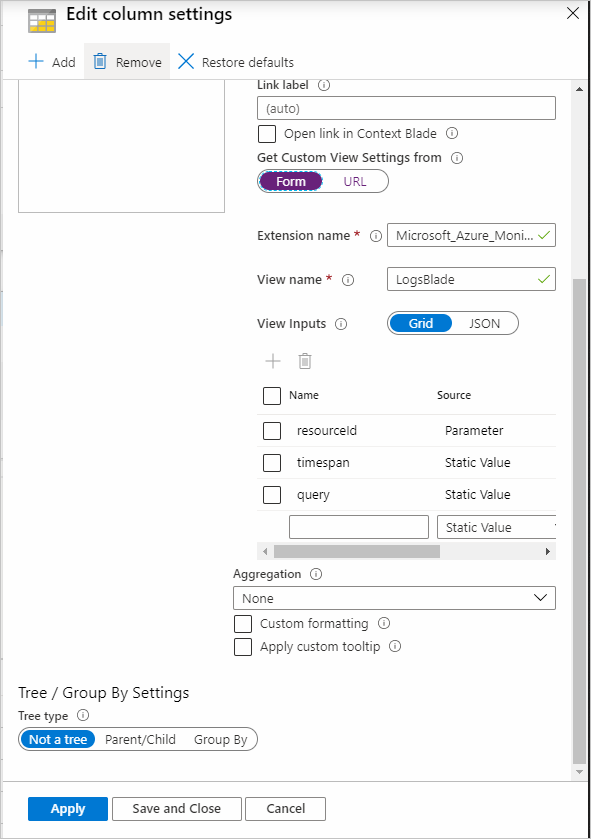Click info icon beside Tree type
Image resolution: width=591 pixels, height=839 pixels.
83,715
